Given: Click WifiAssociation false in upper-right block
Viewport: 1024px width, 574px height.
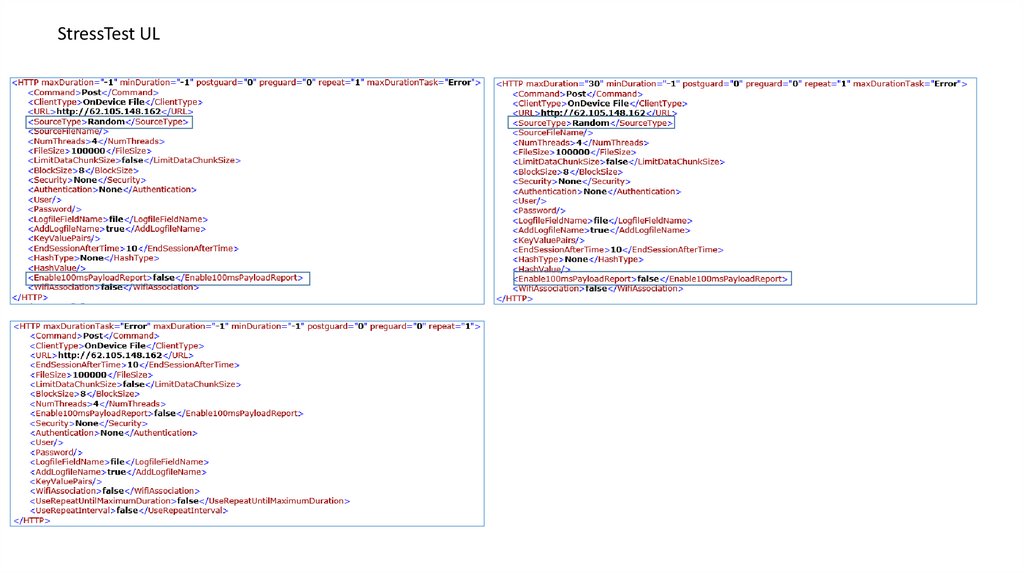Looking at the screenshot, I should click(x=598, y=289).
